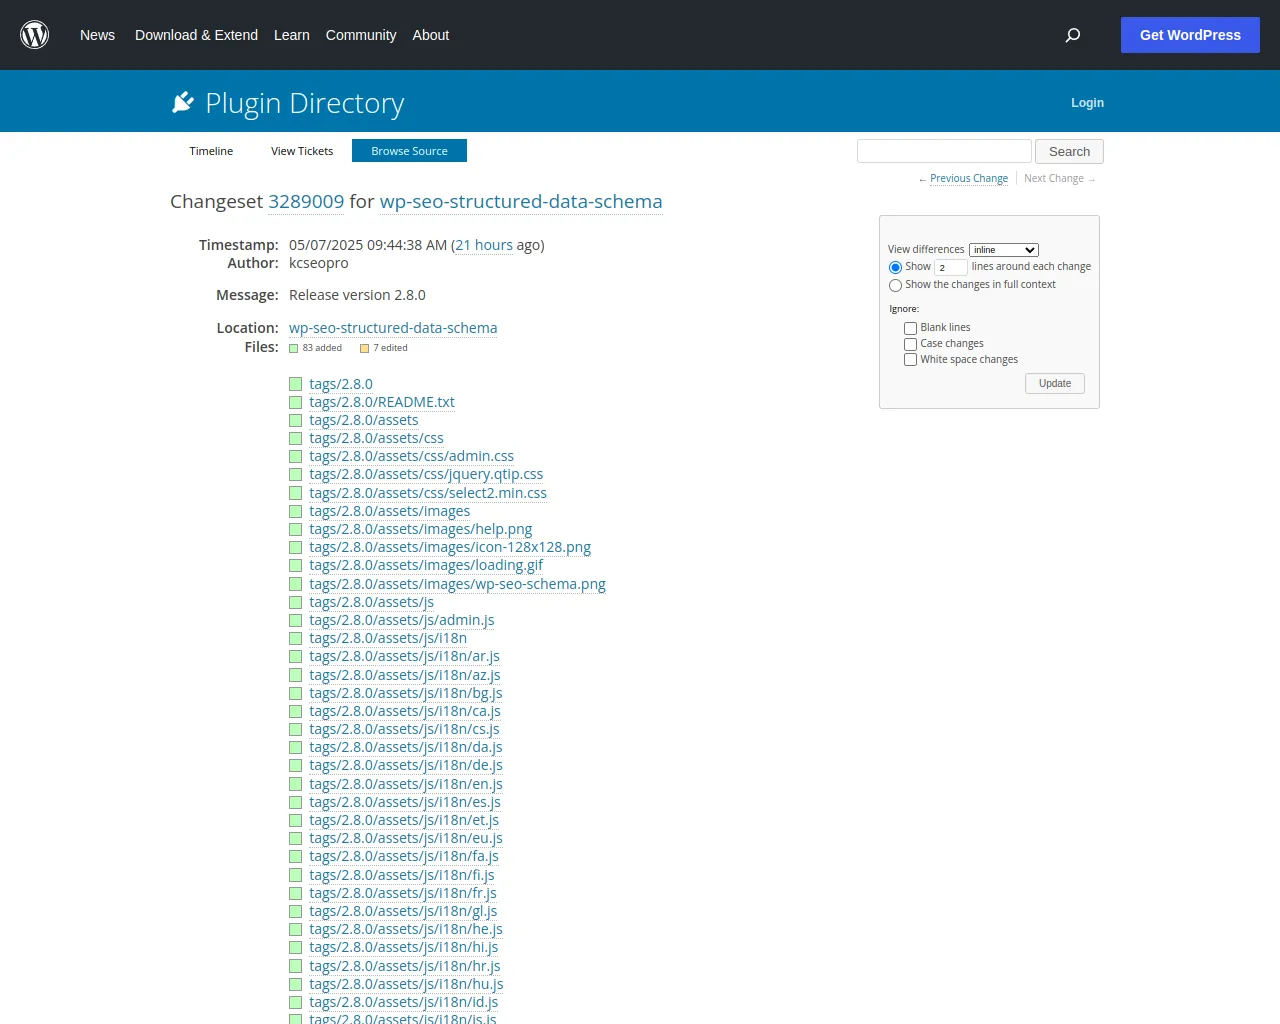Open tags/2.8.0/assets/images/loading.gif link
The height and width of the screenshot is (1024, 1280).
[x=426, y=565]
